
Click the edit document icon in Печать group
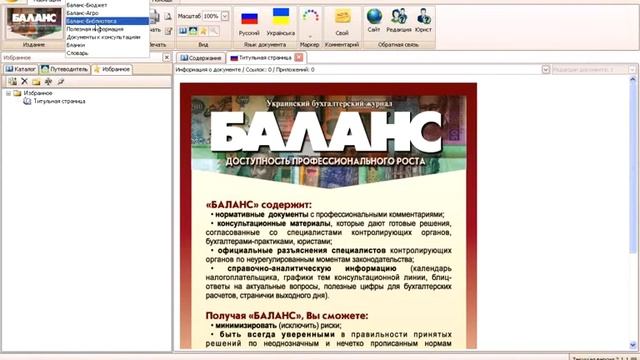168,31
